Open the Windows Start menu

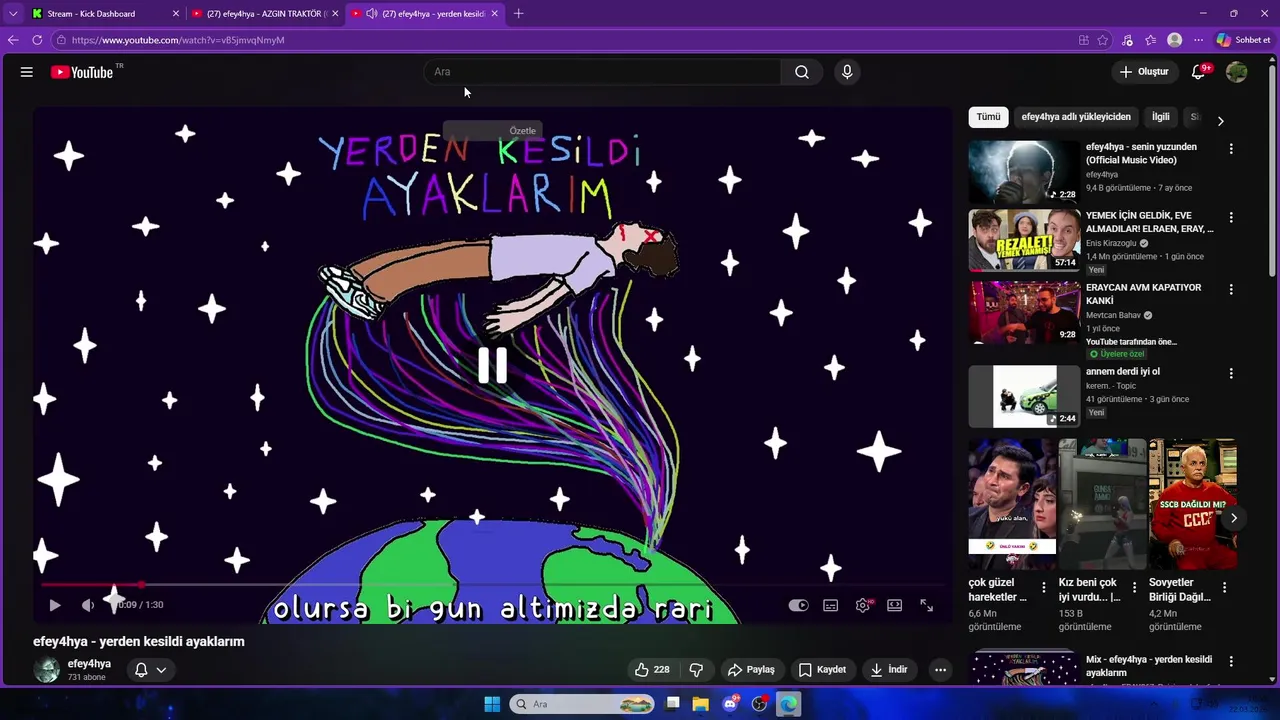point(492,704)
